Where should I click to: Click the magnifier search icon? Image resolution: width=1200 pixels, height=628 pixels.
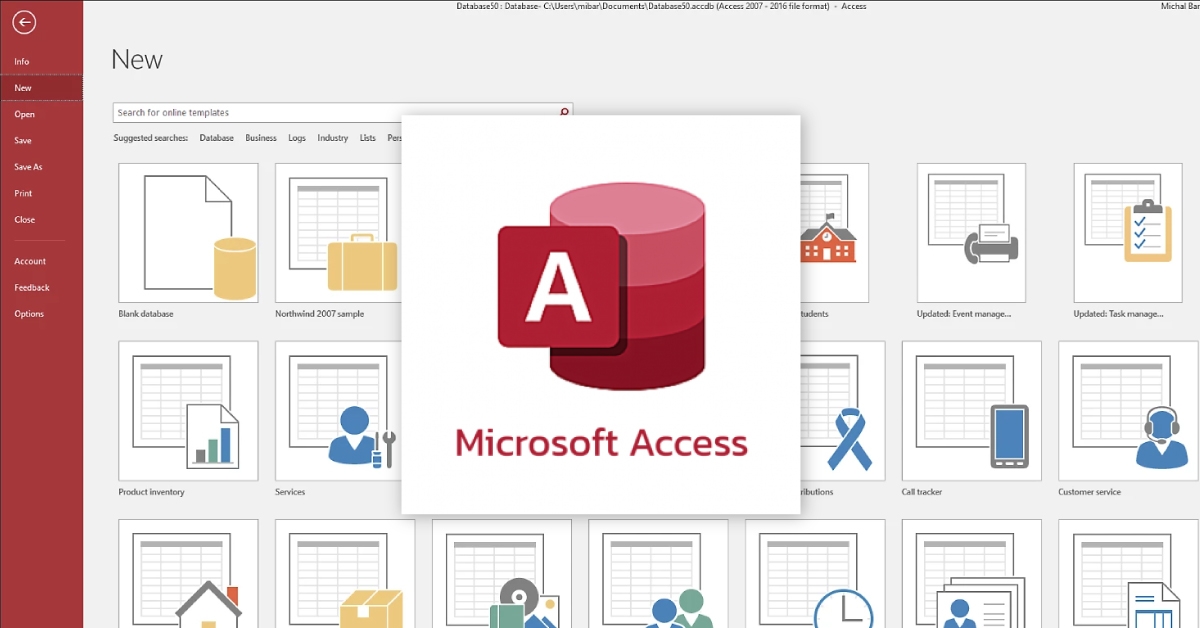565,113
